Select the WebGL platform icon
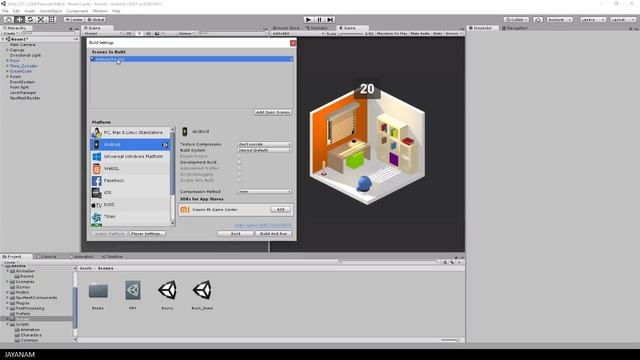640x360 pixels. pos(97,169)
